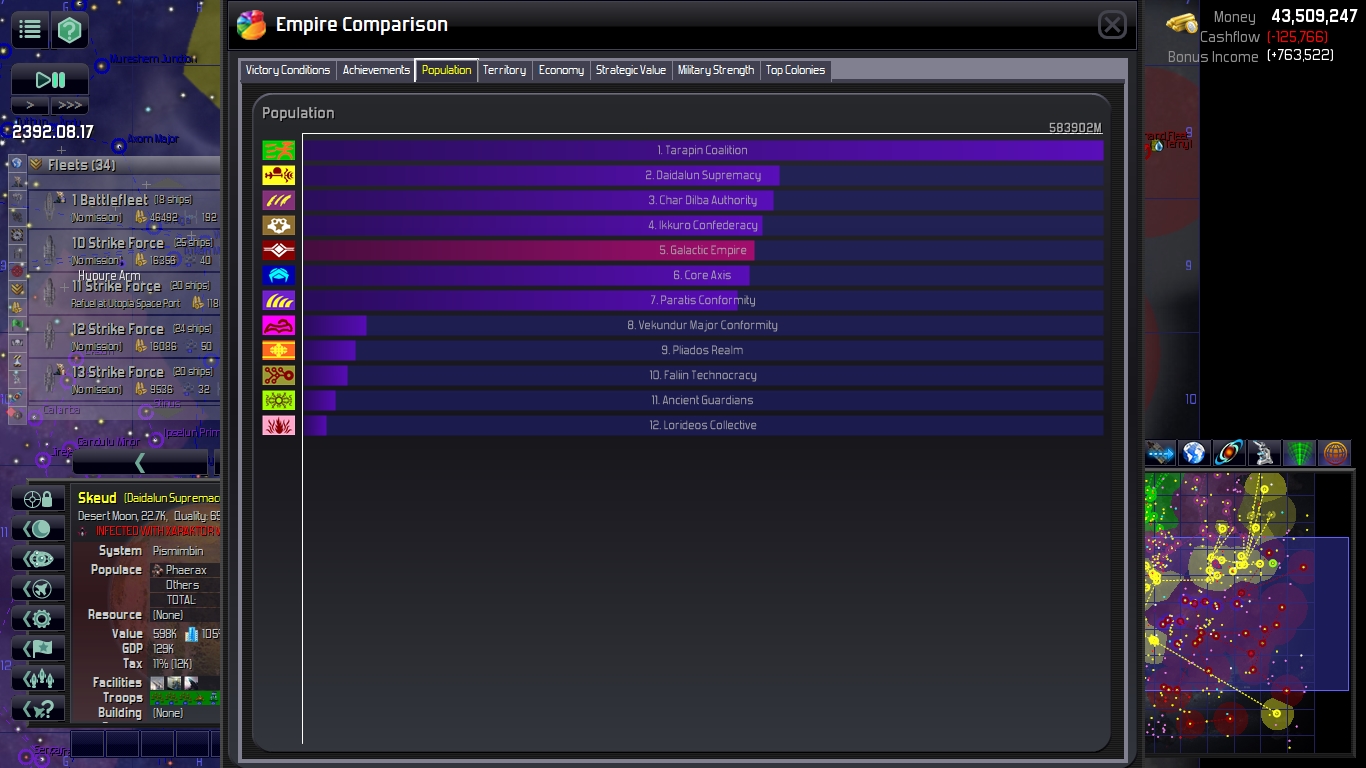
Task: Open the Military Strength tab
Action: tap(716, 70)
